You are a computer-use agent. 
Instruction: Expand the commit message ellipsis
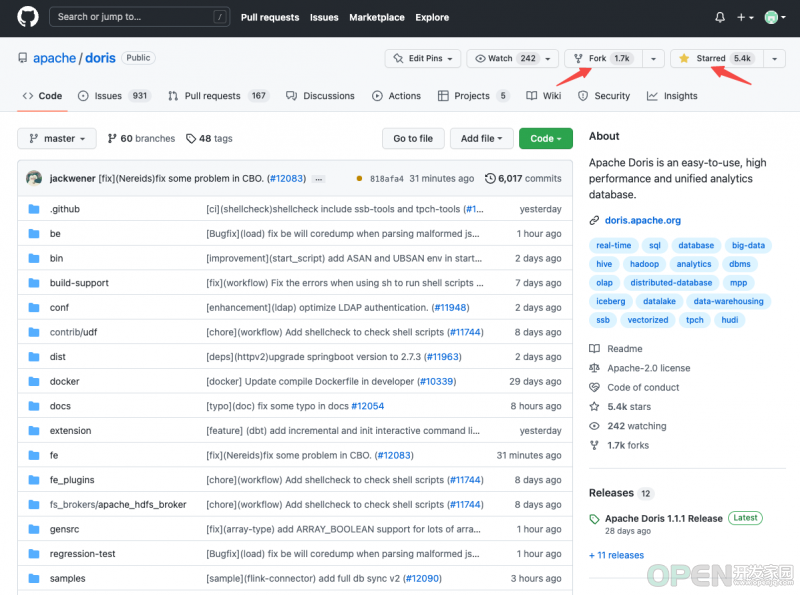318,179
